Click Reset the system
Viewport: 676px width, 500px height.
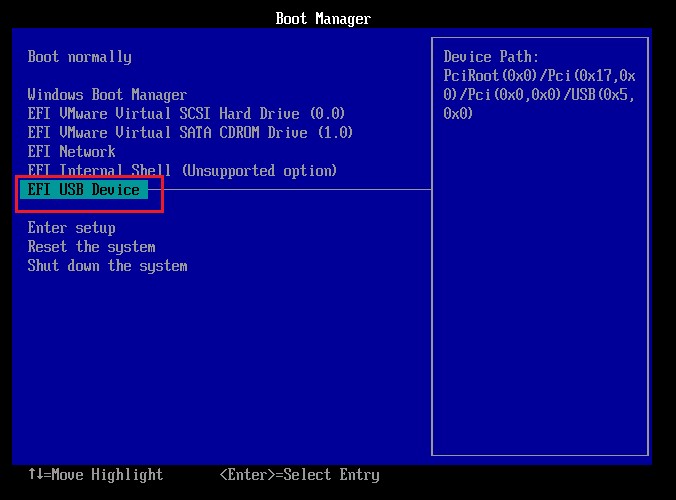(x=91, y=247)
